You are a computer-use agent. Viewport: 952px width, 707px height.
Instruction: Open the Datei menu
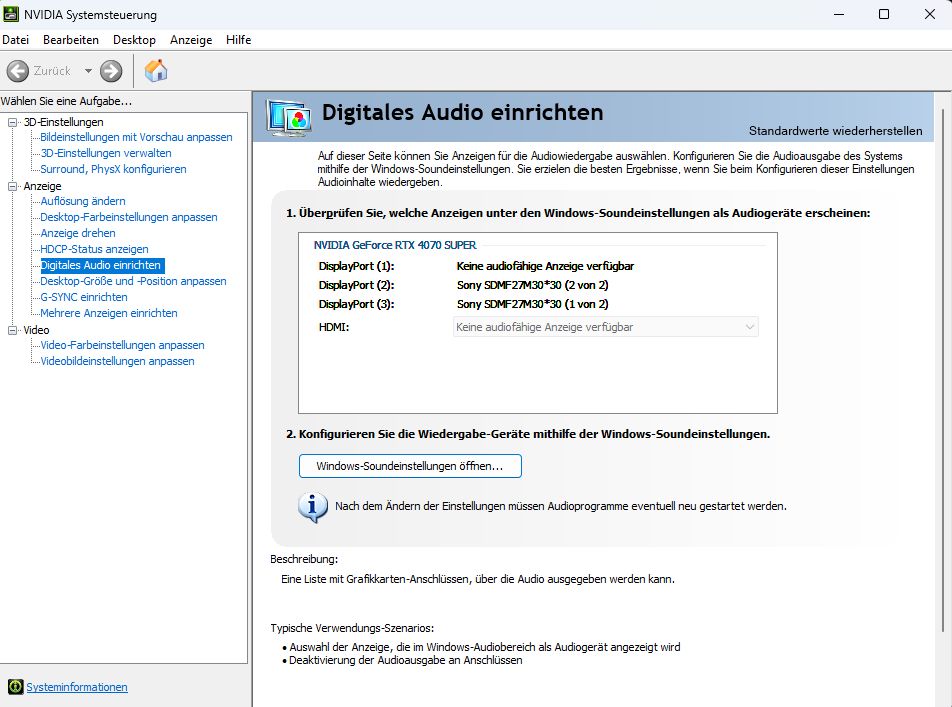[x=15, y=39]
